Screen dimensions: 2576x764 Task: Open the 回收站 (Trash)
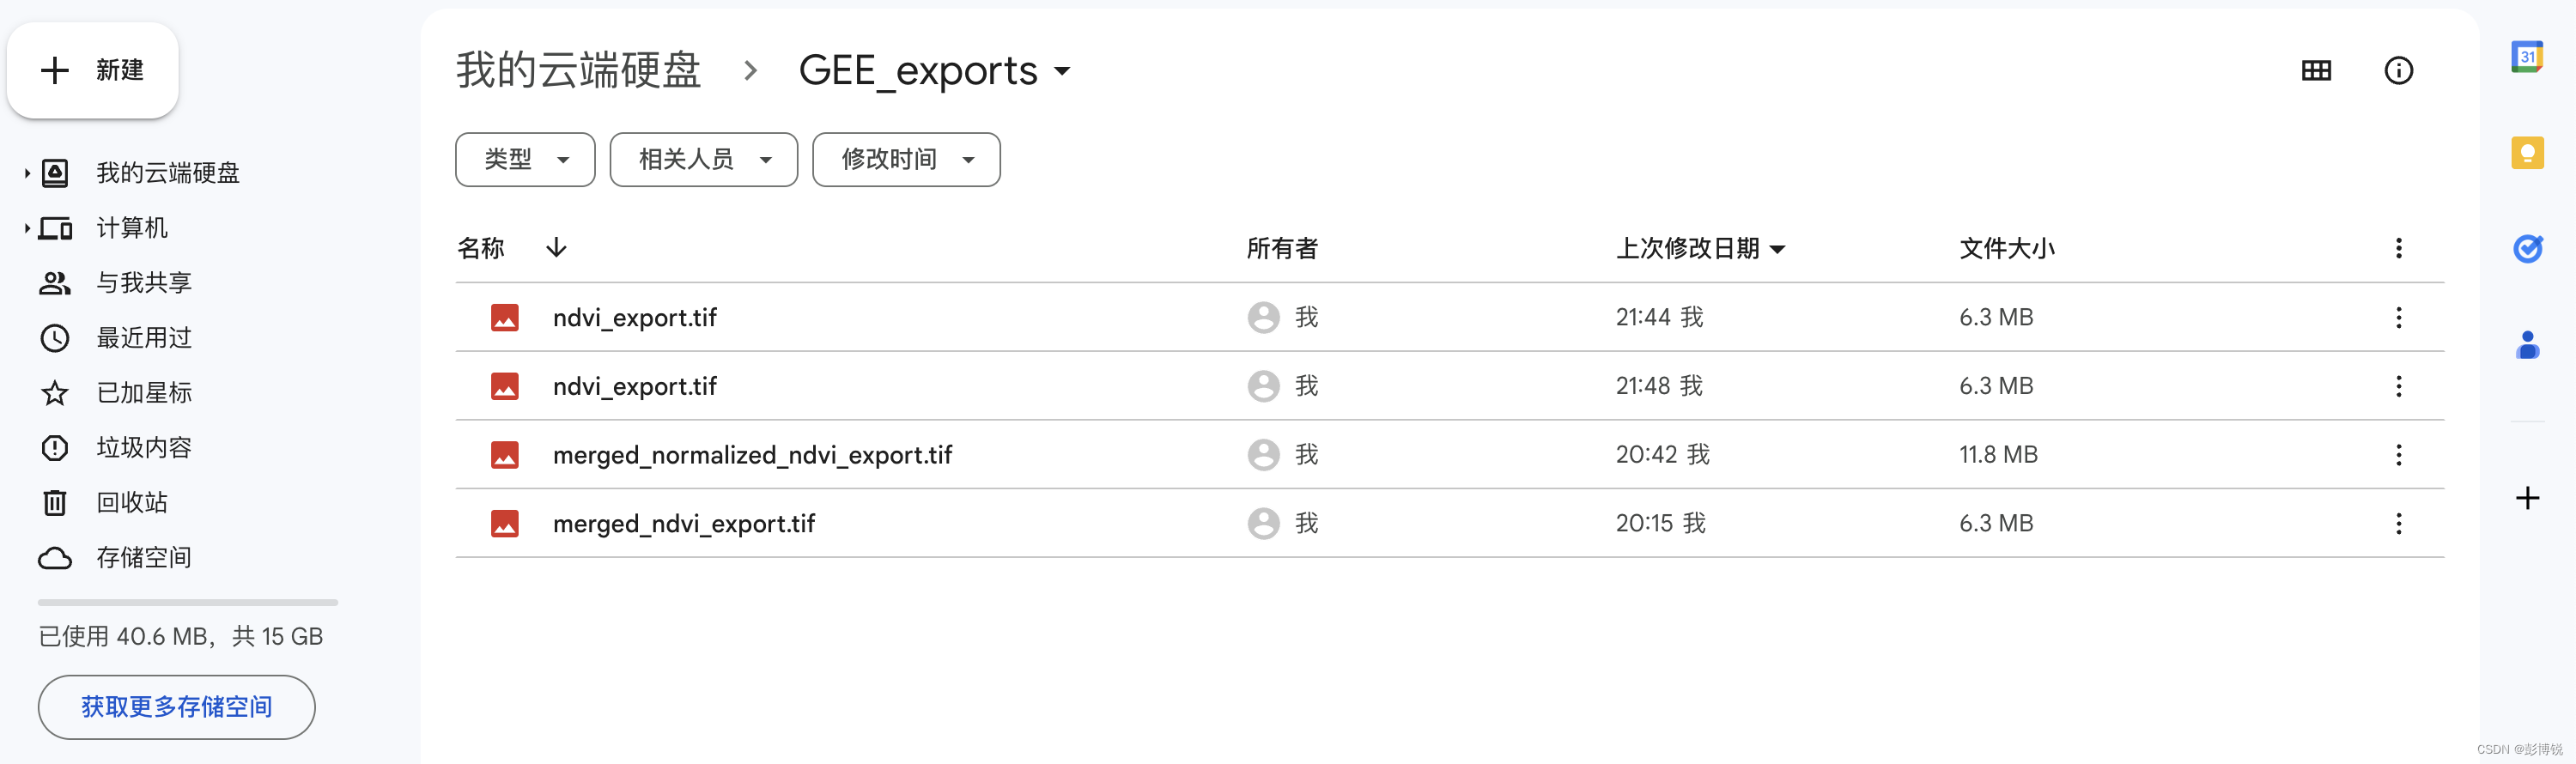tap(131, 502)
